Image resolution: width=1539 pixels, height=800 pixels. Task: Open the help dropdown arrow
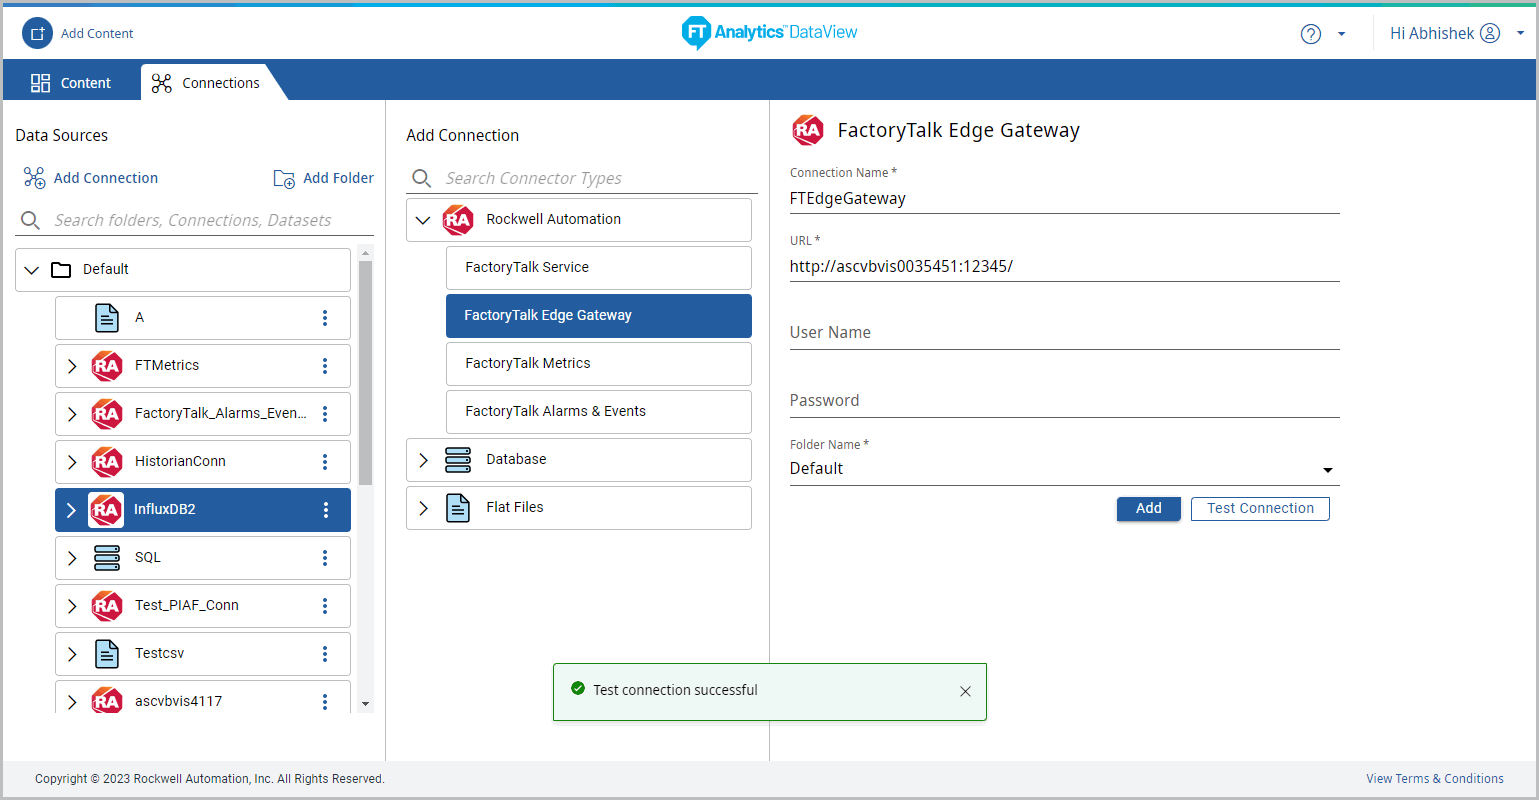pyautogui.click(x=1341, y=34)
